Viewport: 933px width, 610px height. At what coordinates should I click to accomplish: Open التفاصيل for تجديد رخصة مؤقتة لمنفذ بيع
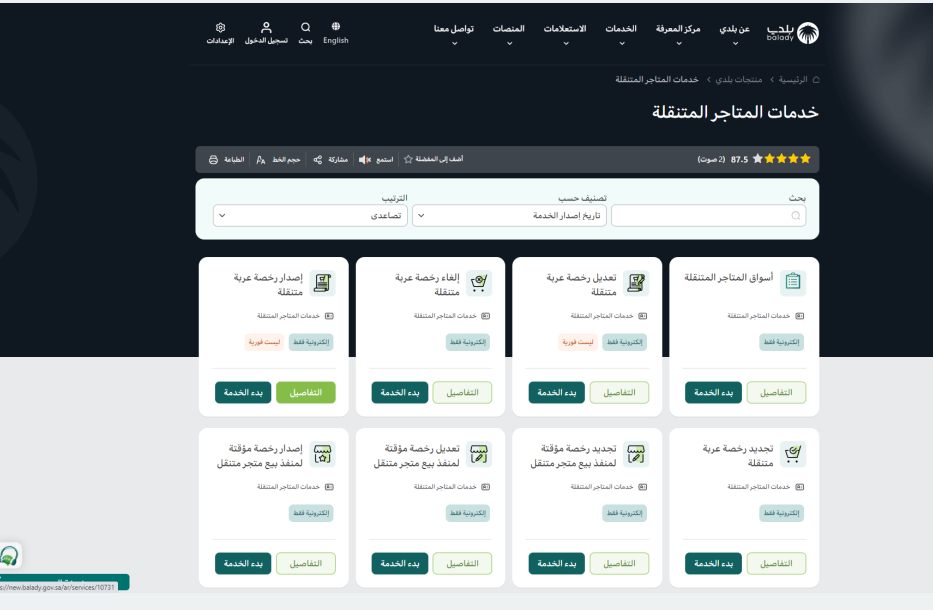[x=619, y=564]
